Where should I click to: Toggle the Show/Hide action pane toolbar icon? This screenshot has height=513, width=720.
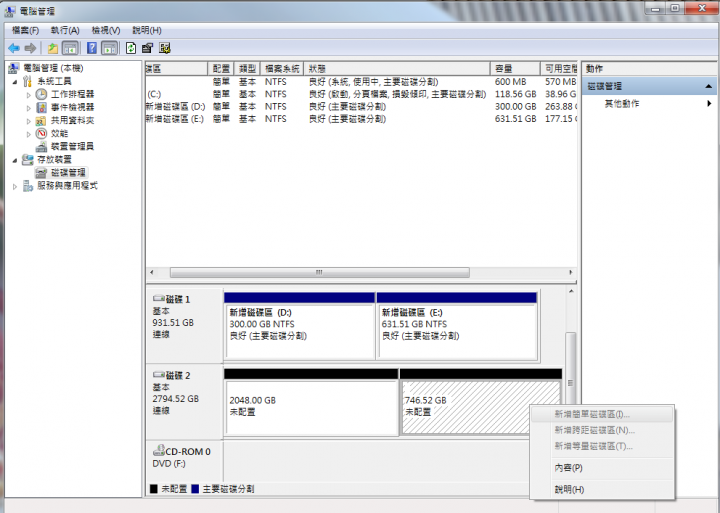point(109,48)
